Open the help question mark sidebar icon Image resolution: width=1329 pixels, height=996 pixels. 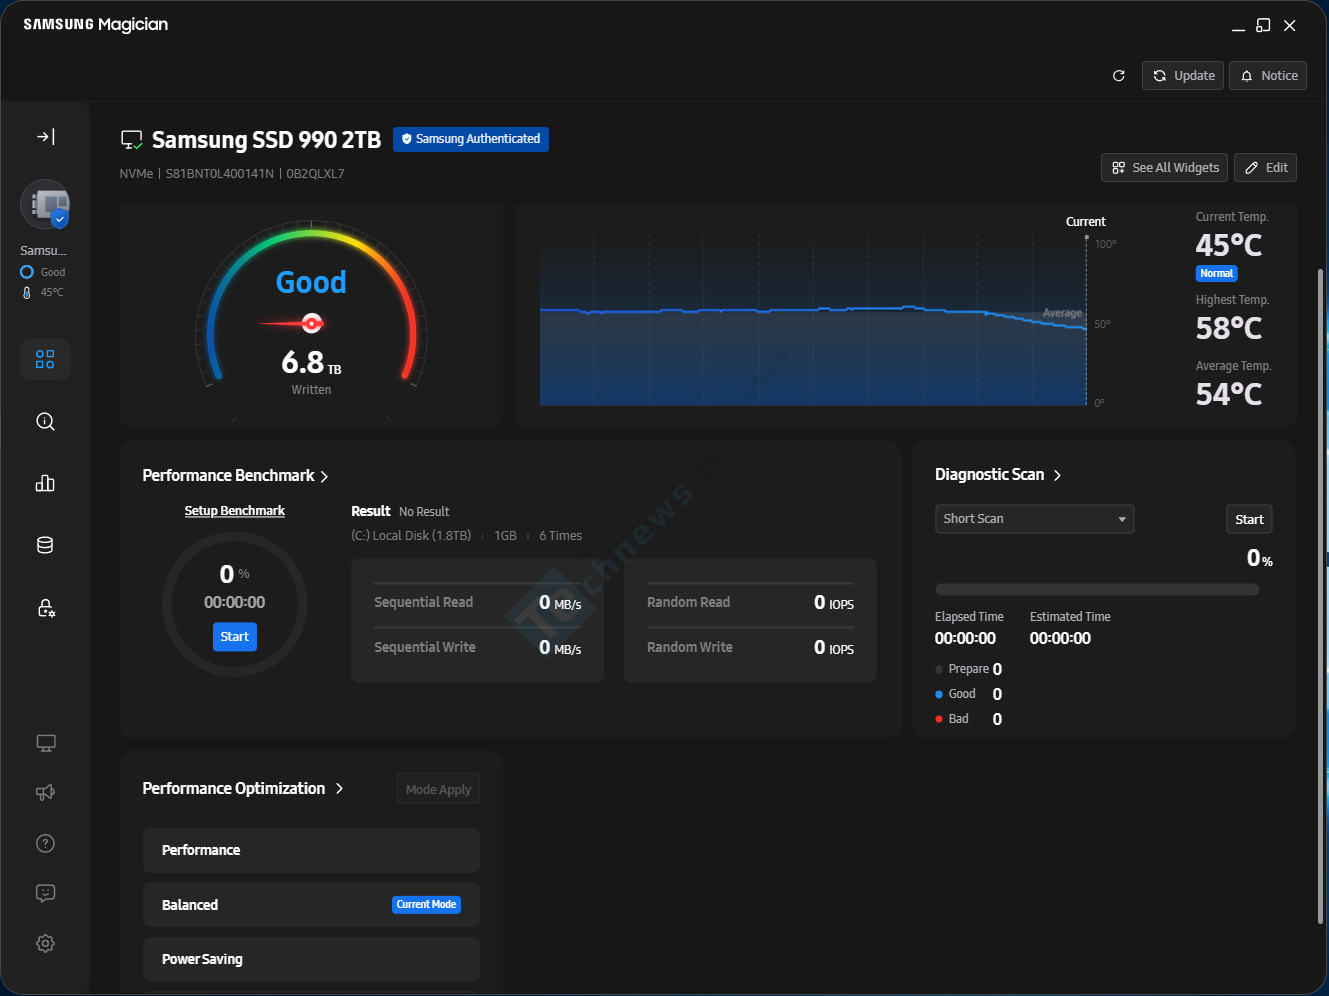45,843
